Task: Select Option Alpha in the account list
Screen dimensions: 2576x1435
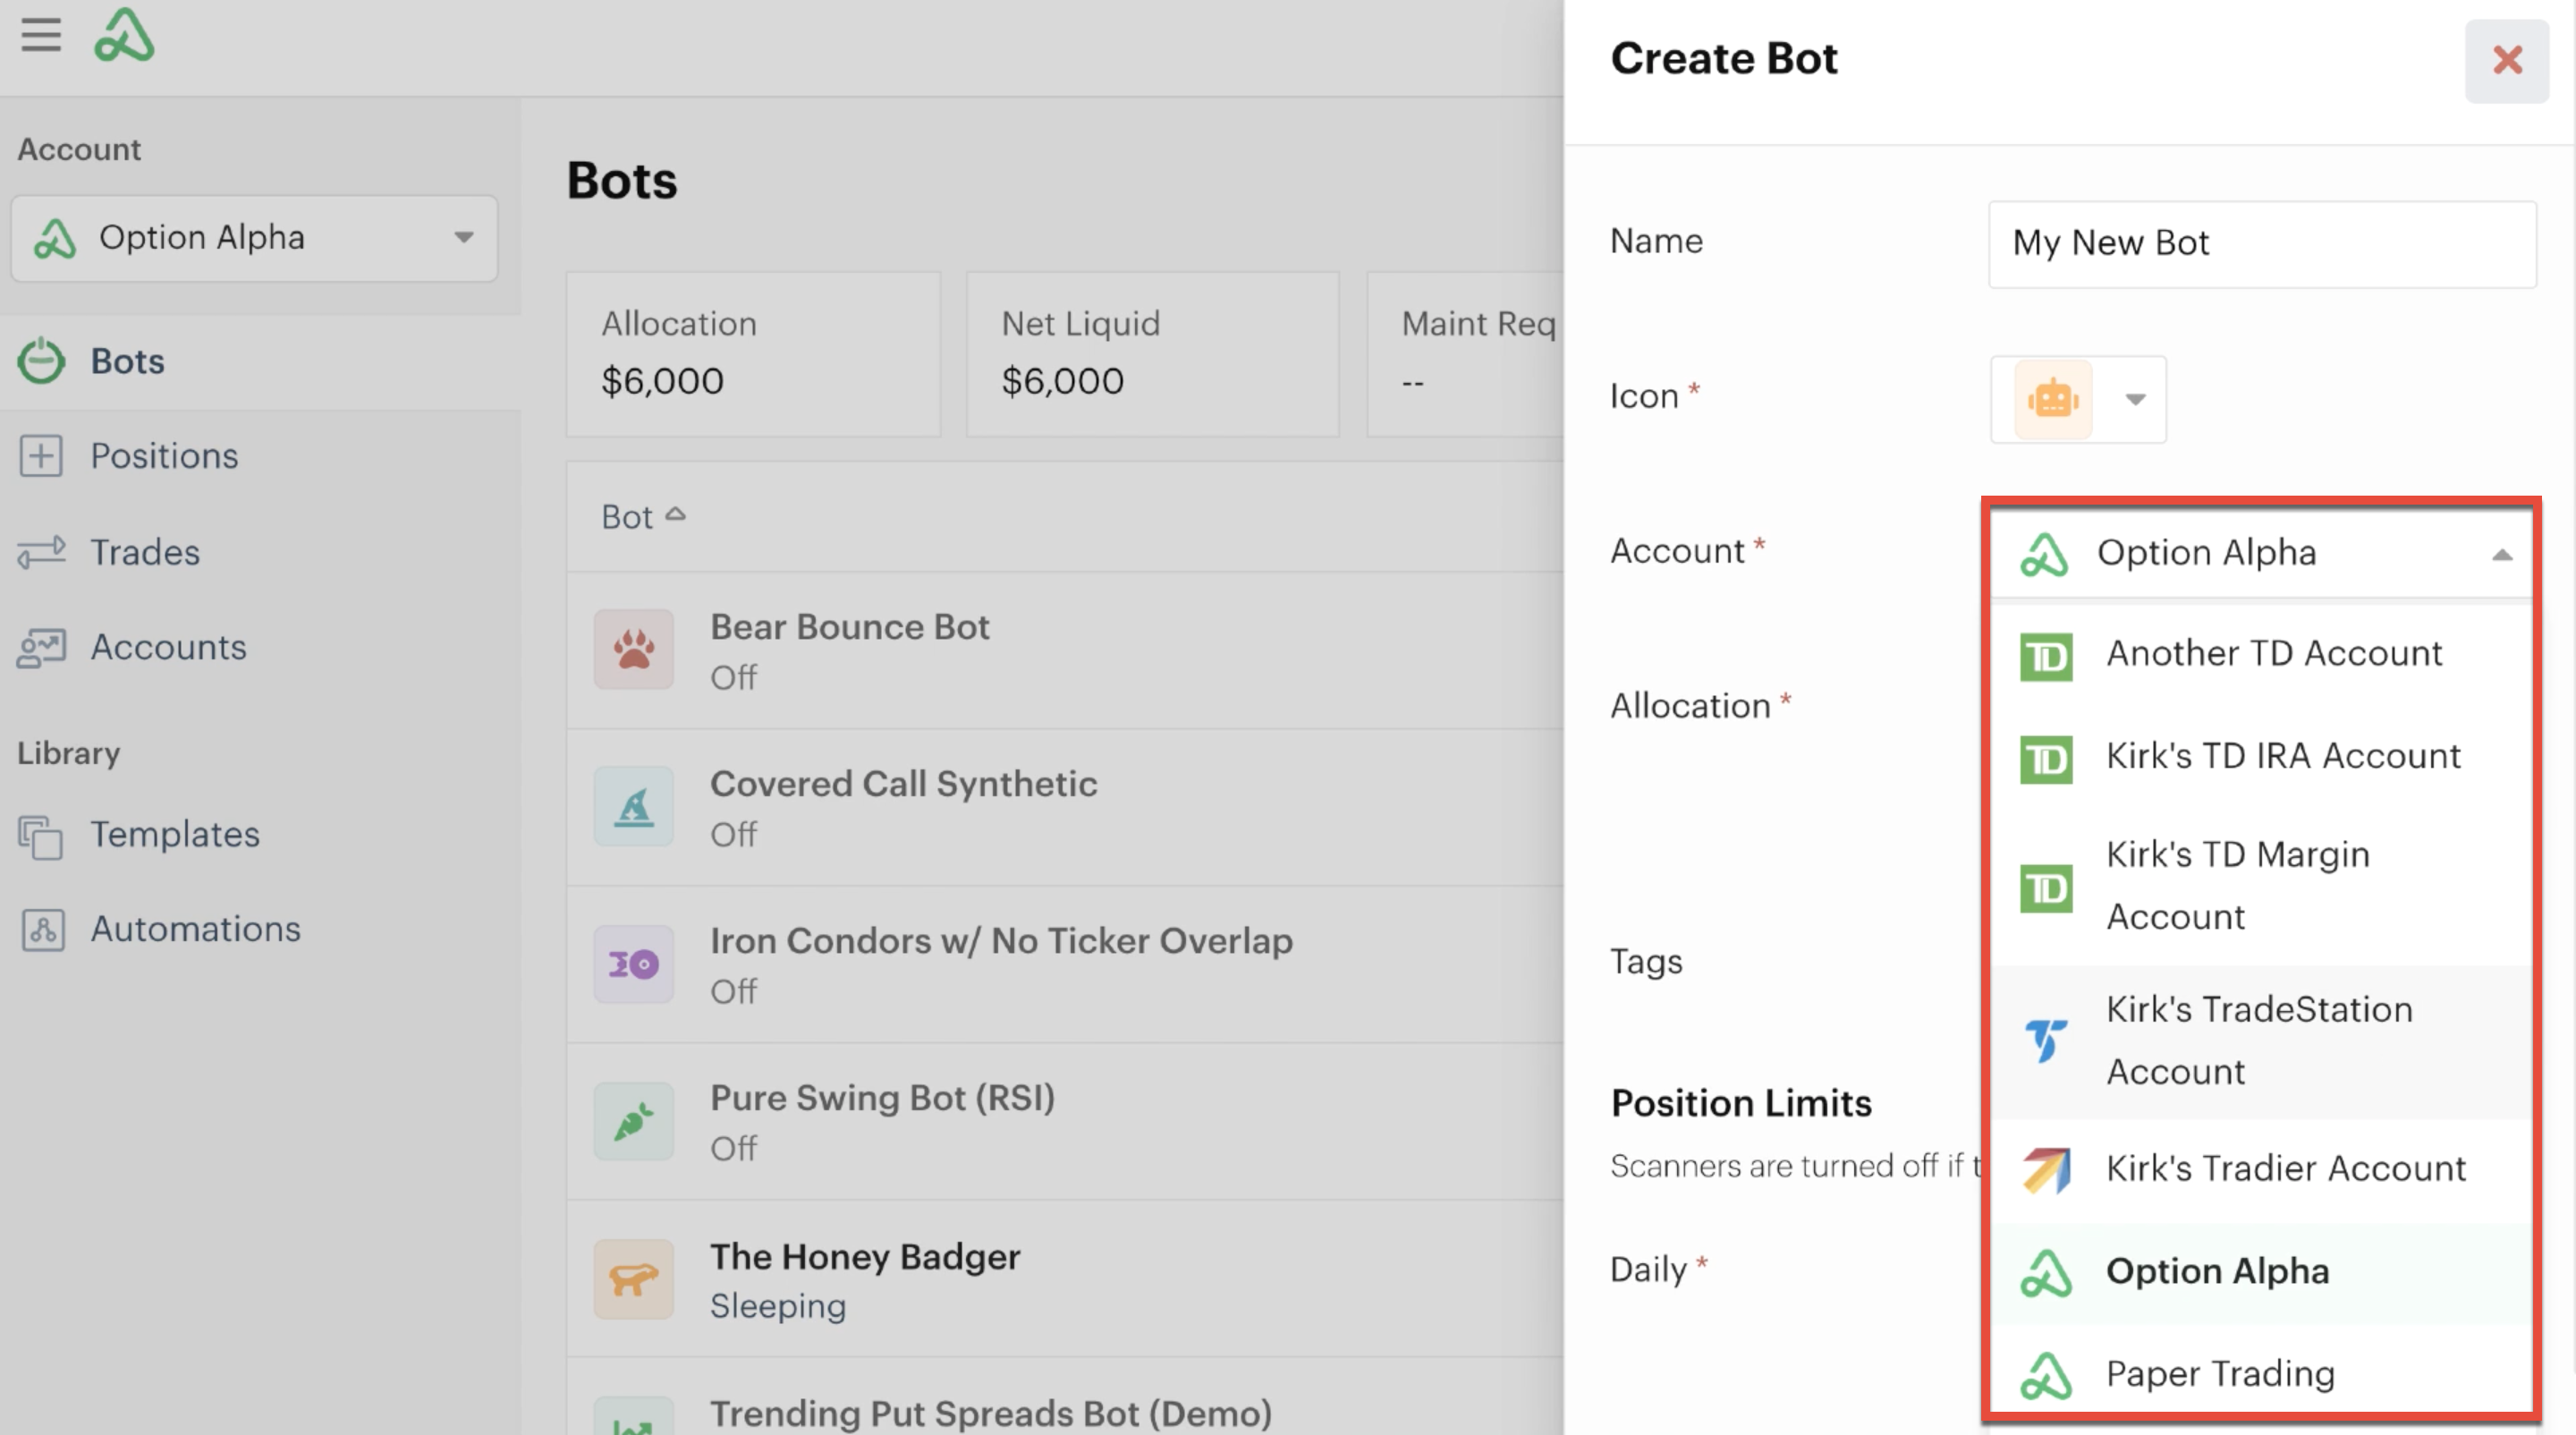Action: 2261,1273
